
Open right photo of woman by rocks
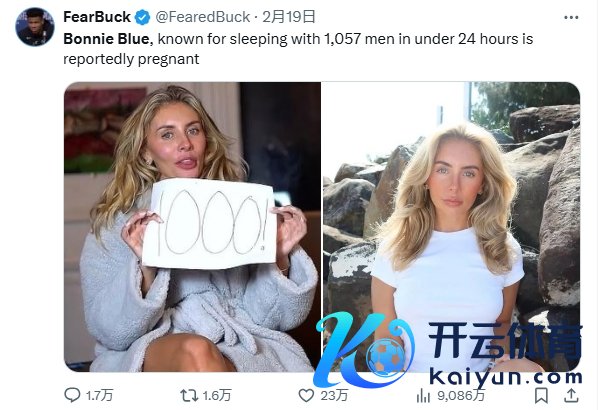(451, 227)
